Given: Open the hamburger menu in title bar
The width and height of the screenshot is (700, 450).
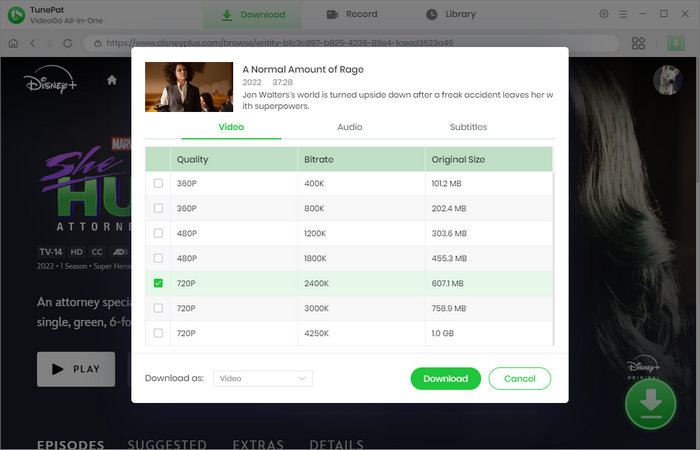Looking at the screenshot, I should point(623,14).
